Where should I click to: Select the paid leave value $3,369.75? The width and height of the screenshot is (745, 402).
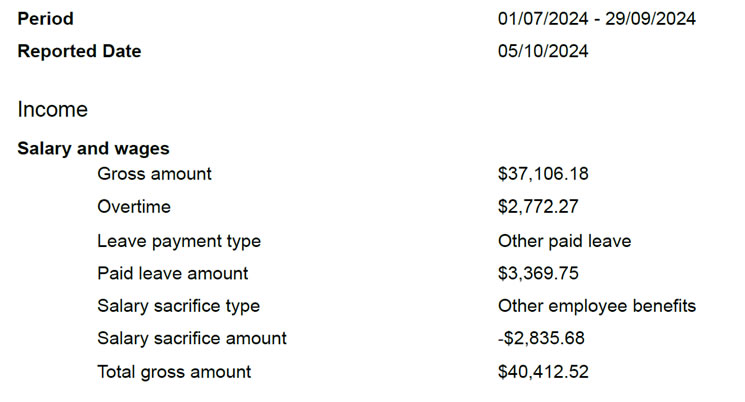coord(538,273)
